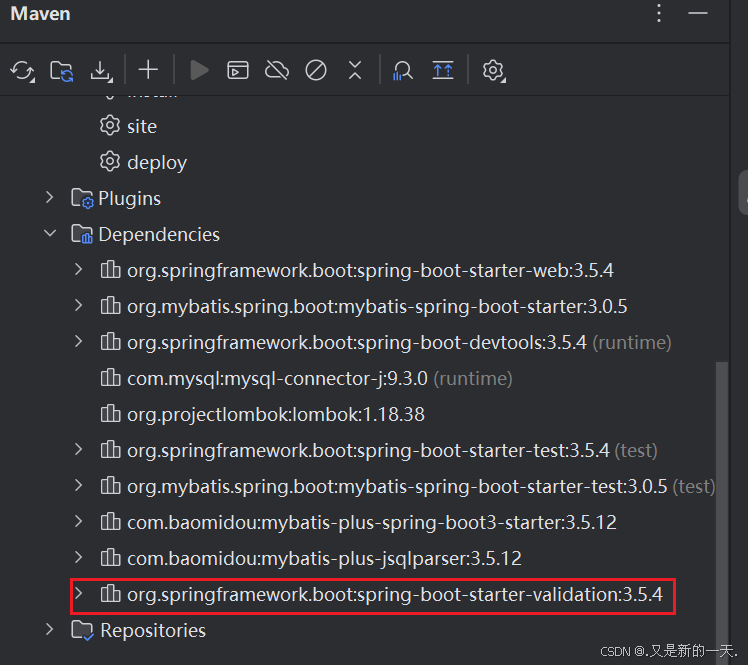Expand spring-boot-starter-validation dependency
Image resolution: width=748 pixels, height=665 pixels.
[79, 593]
